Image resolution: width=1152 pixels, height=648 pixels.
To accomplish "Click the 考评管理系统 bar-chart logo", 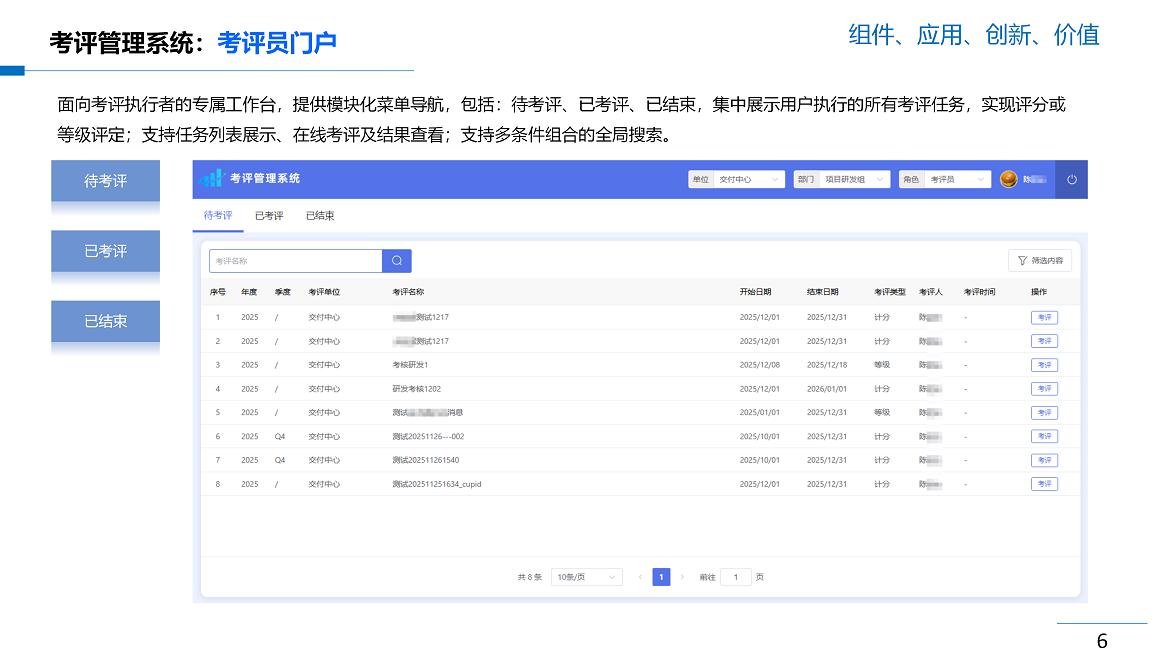I will pos(211,179).
